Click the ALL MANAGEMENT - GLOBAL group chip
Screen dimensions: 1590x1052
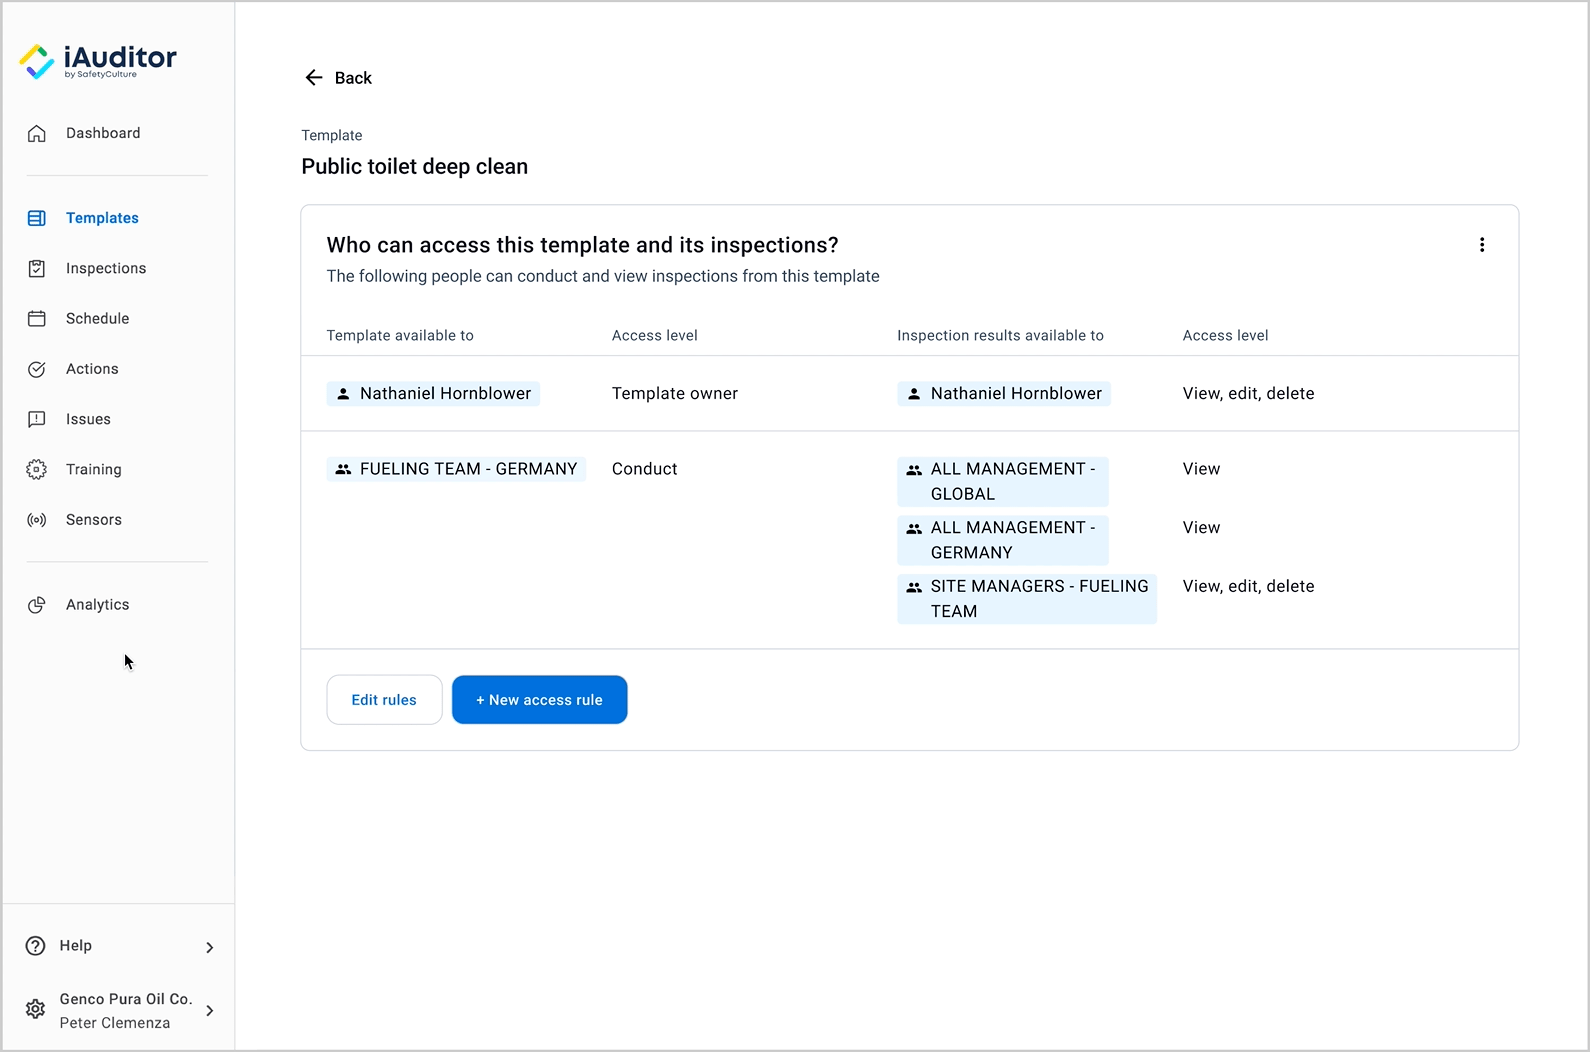[1002, 481]
